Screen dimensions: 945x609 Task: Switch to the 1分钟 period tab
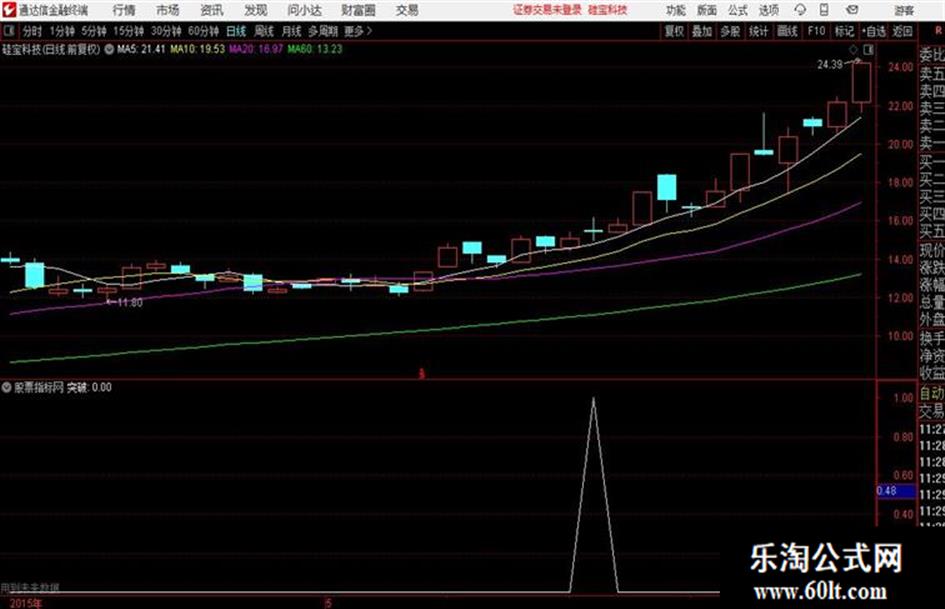pyautogui.click(x=62, y=31)
